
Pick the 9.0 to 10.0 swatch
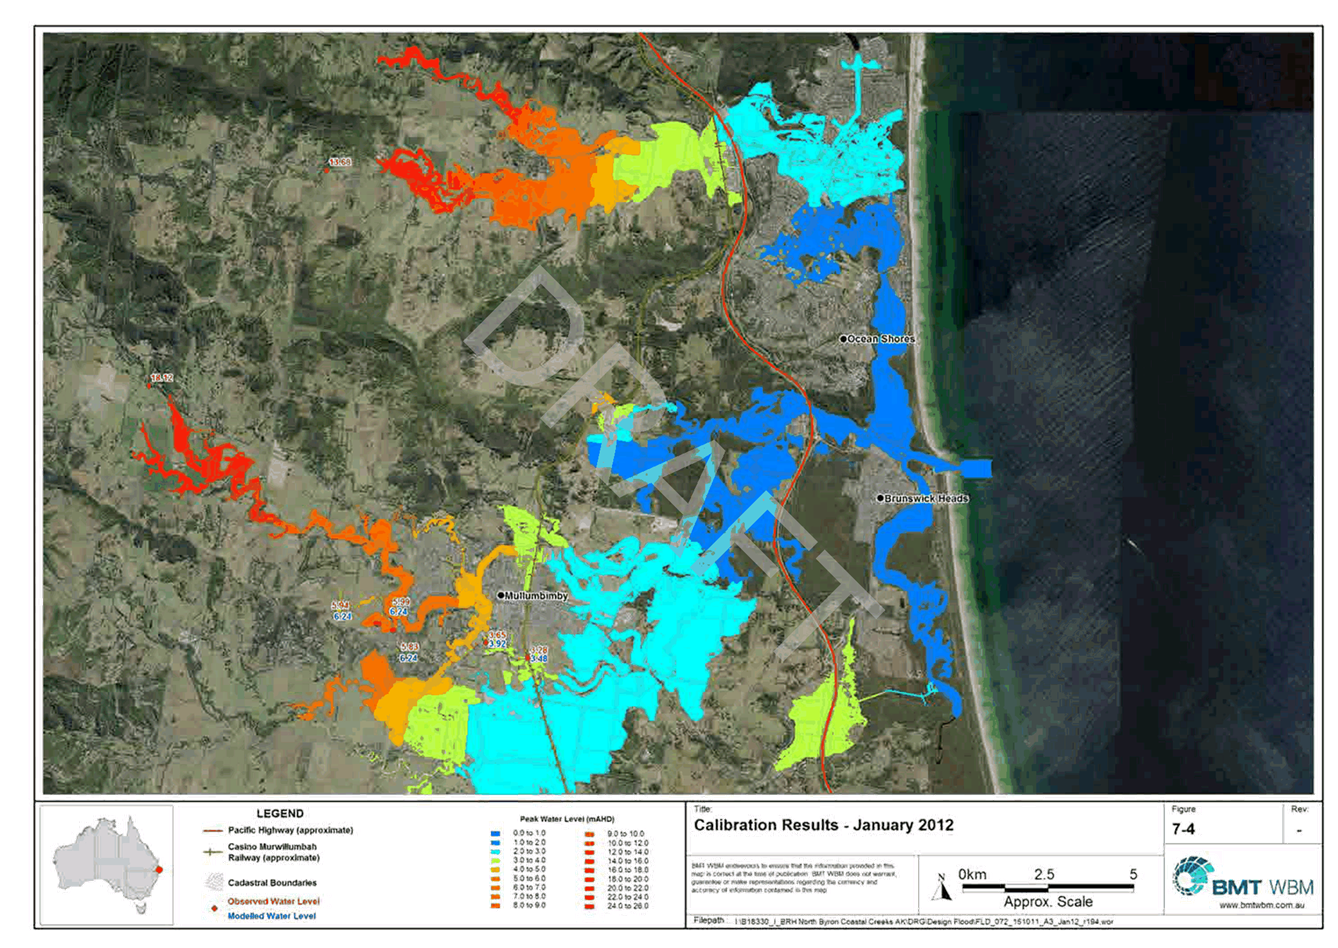589,834
